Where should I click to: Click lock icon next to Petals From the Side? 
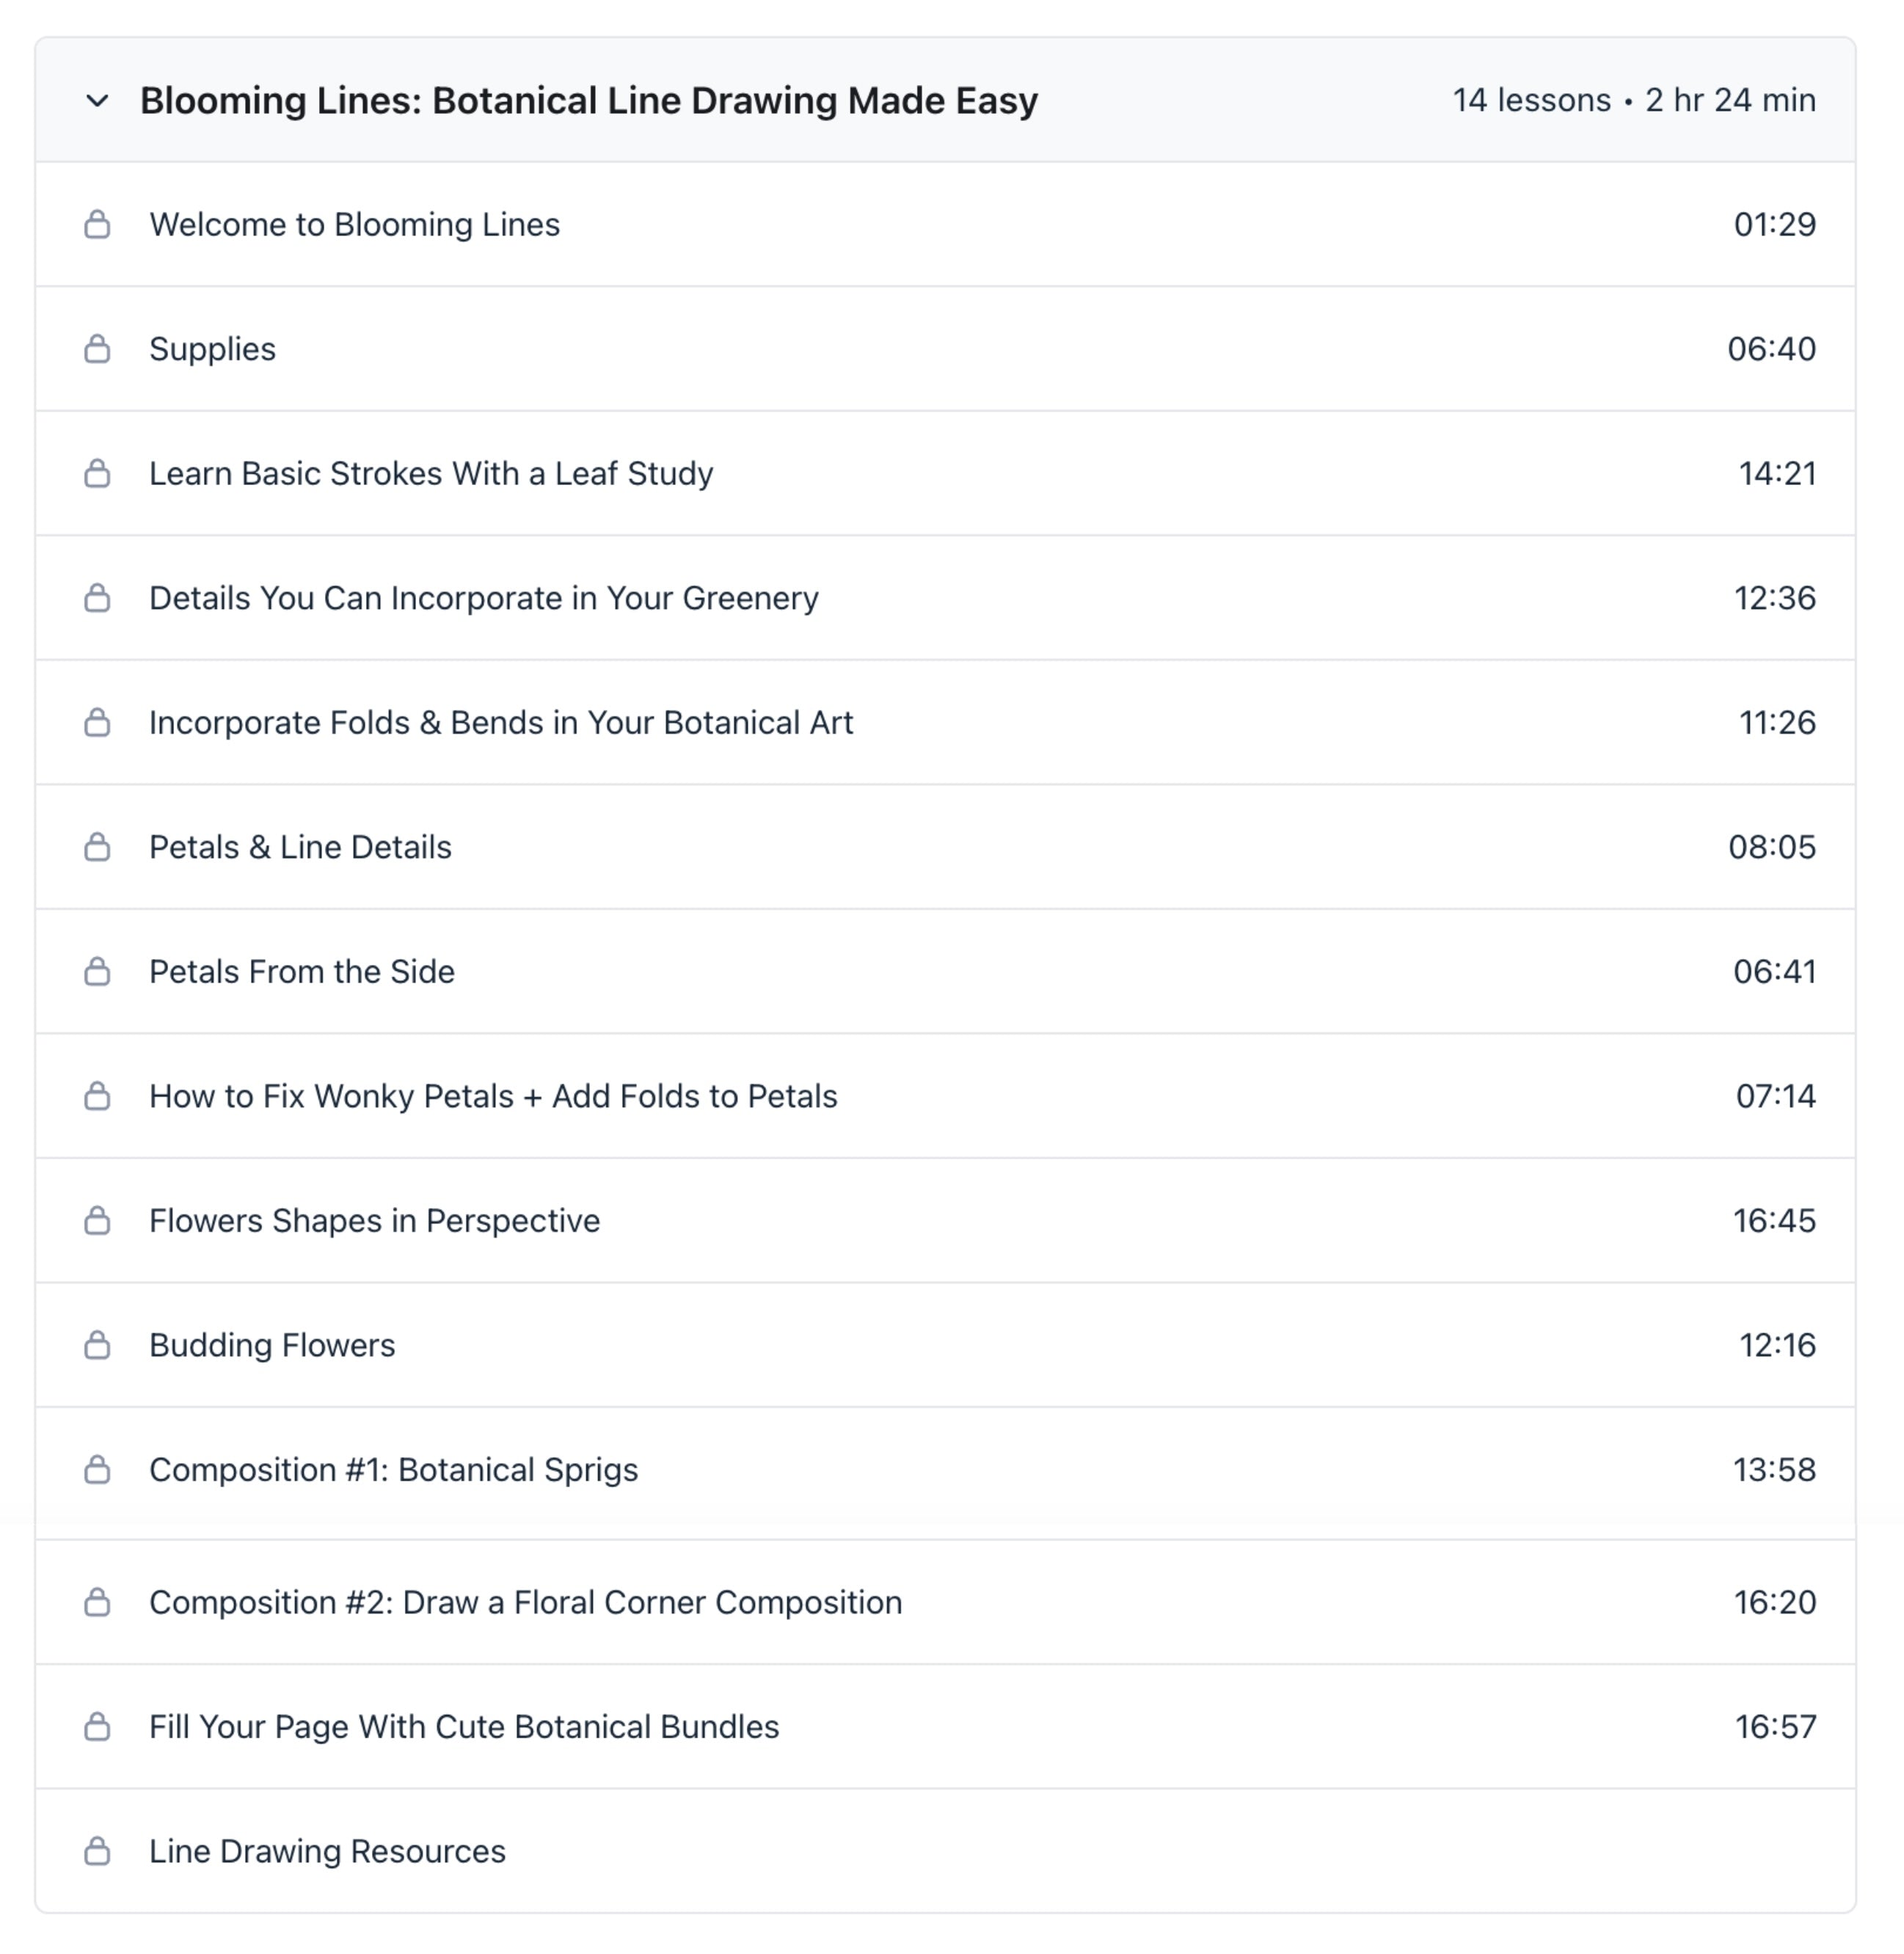tap(97, 972)
